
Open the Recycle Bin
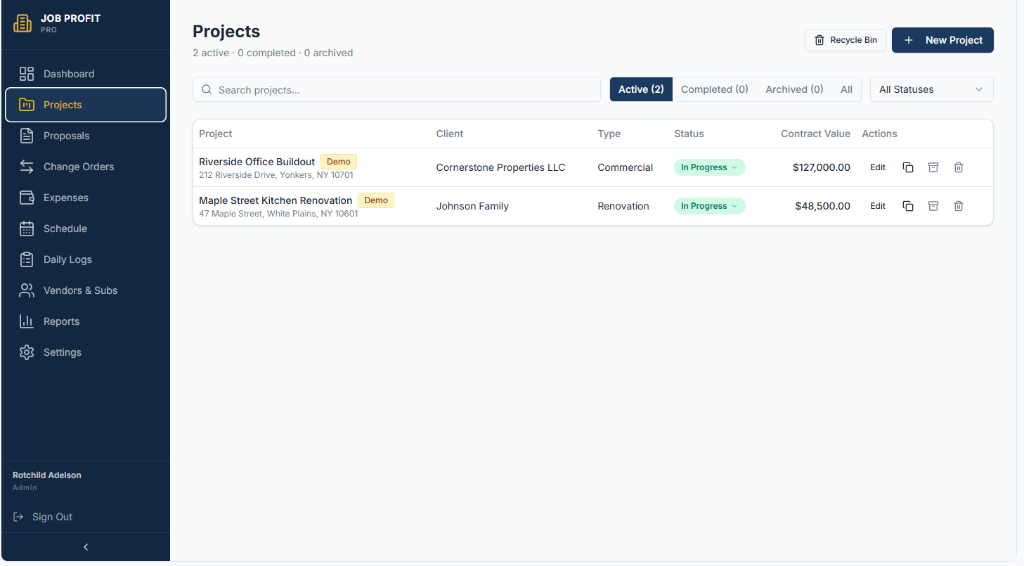point(845,40)
